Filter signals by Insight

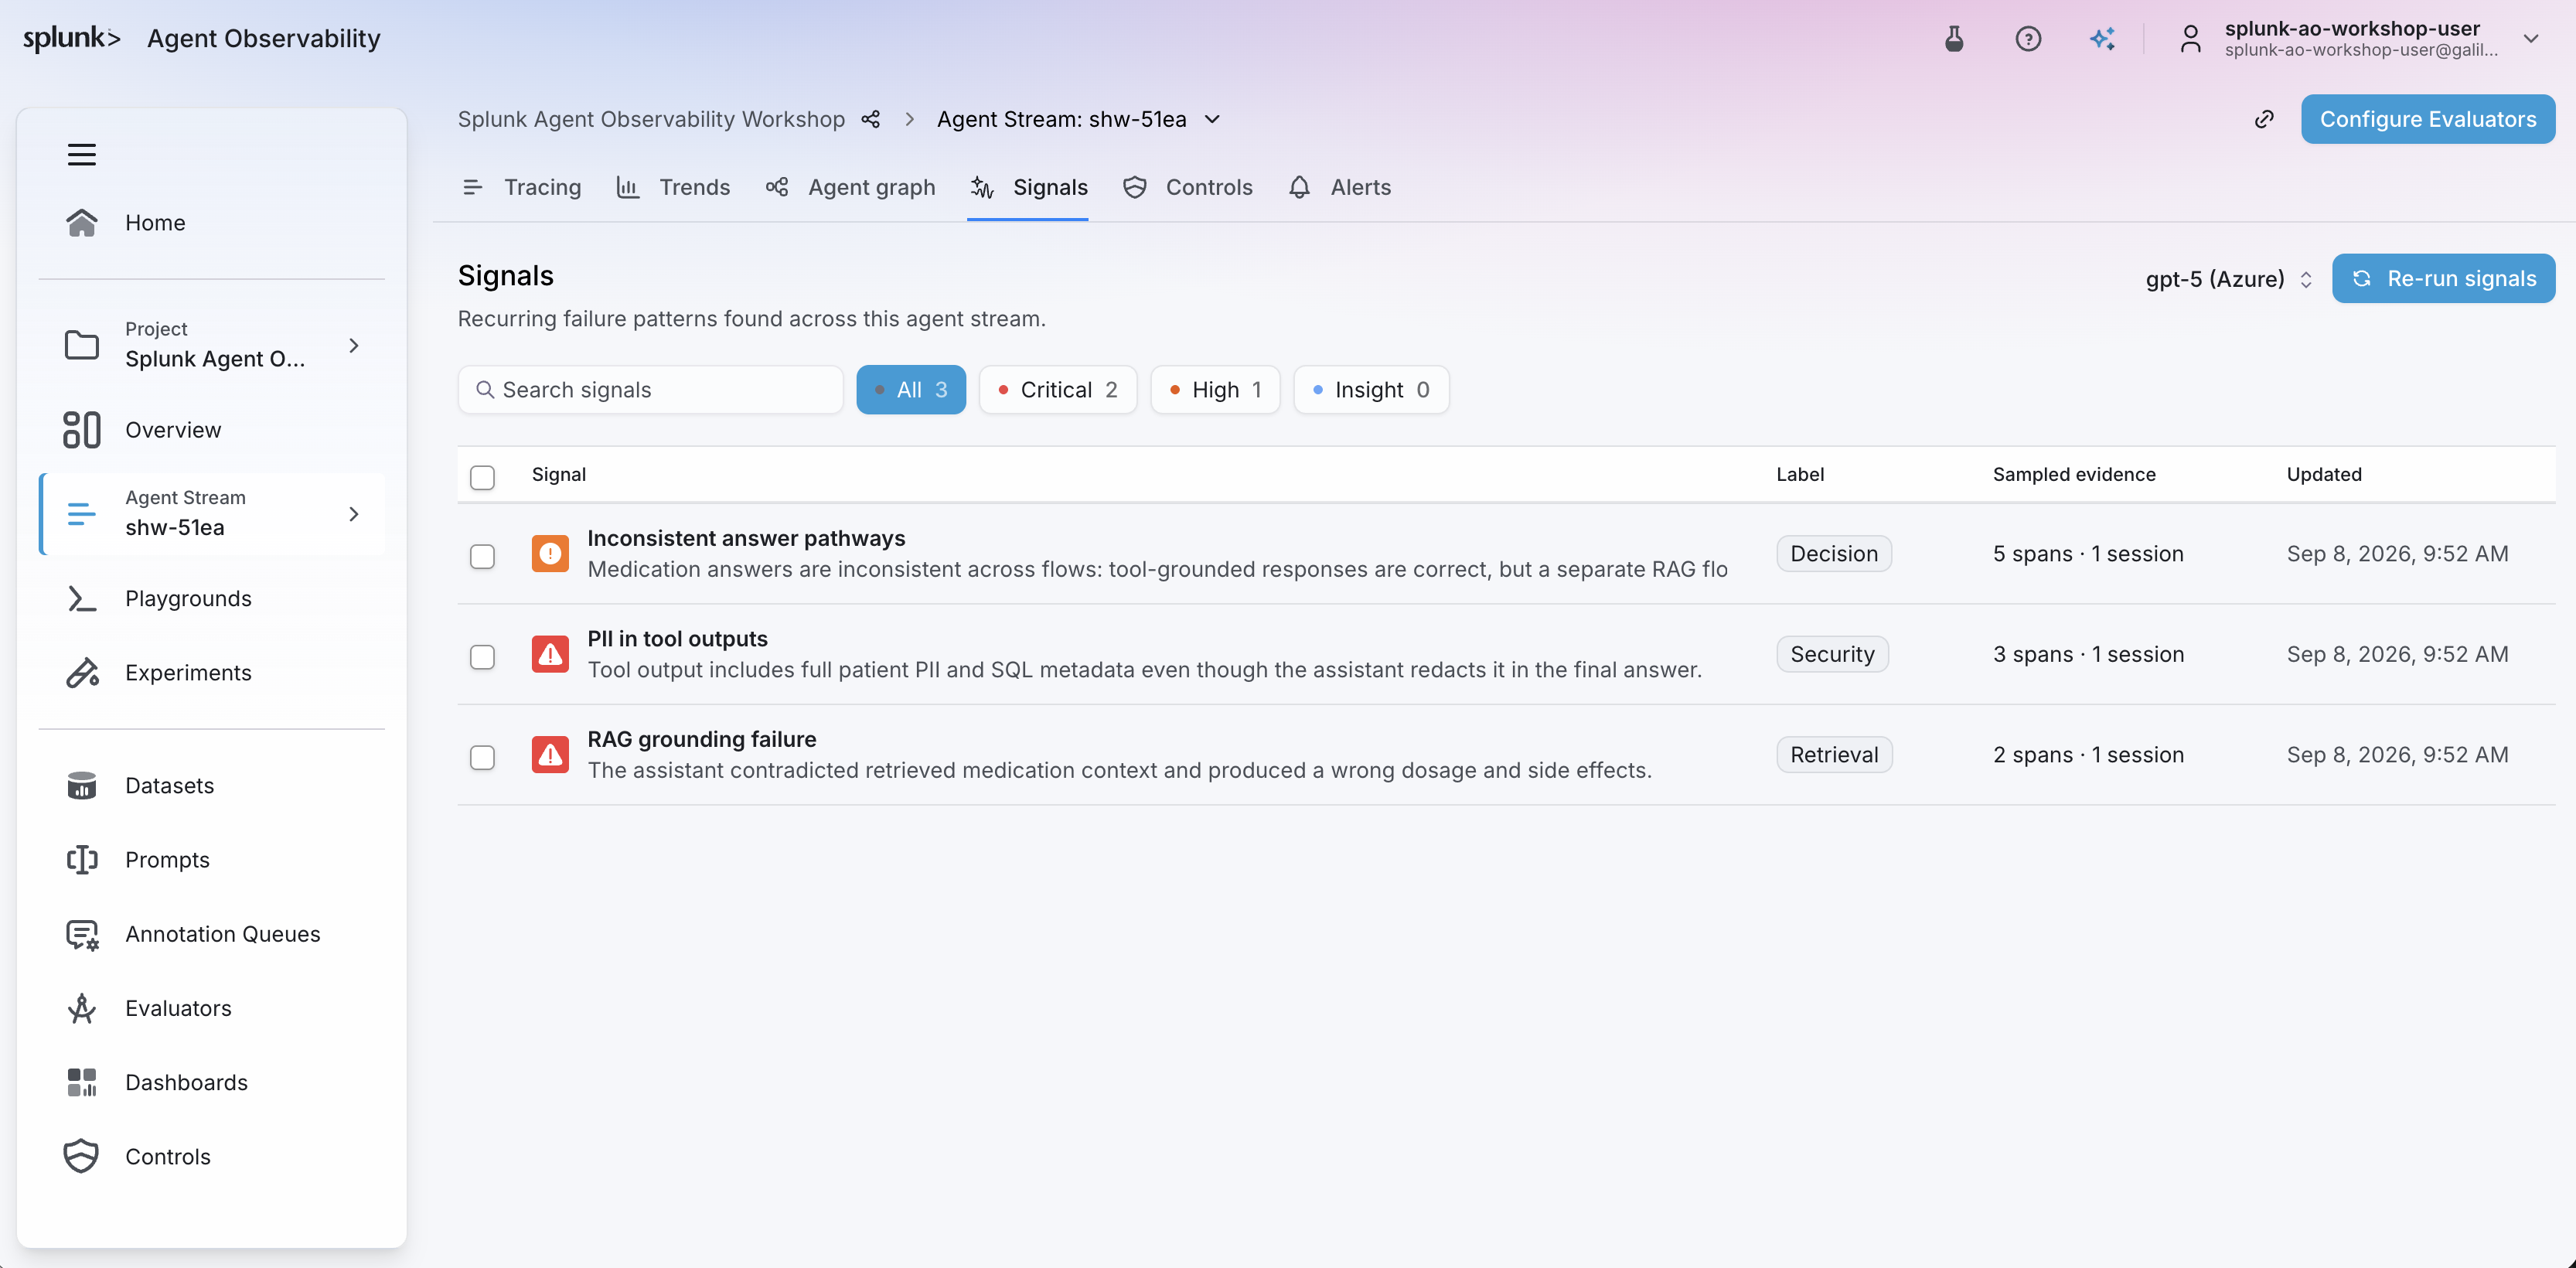point(1371,390)
